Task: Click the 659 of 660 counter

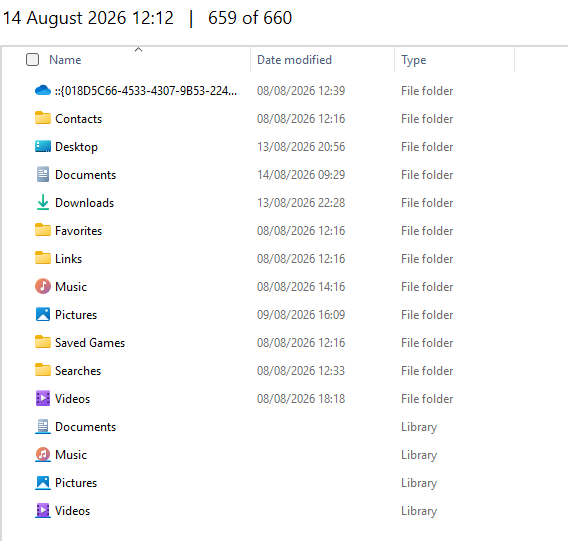Action: (x=250, y=17)
